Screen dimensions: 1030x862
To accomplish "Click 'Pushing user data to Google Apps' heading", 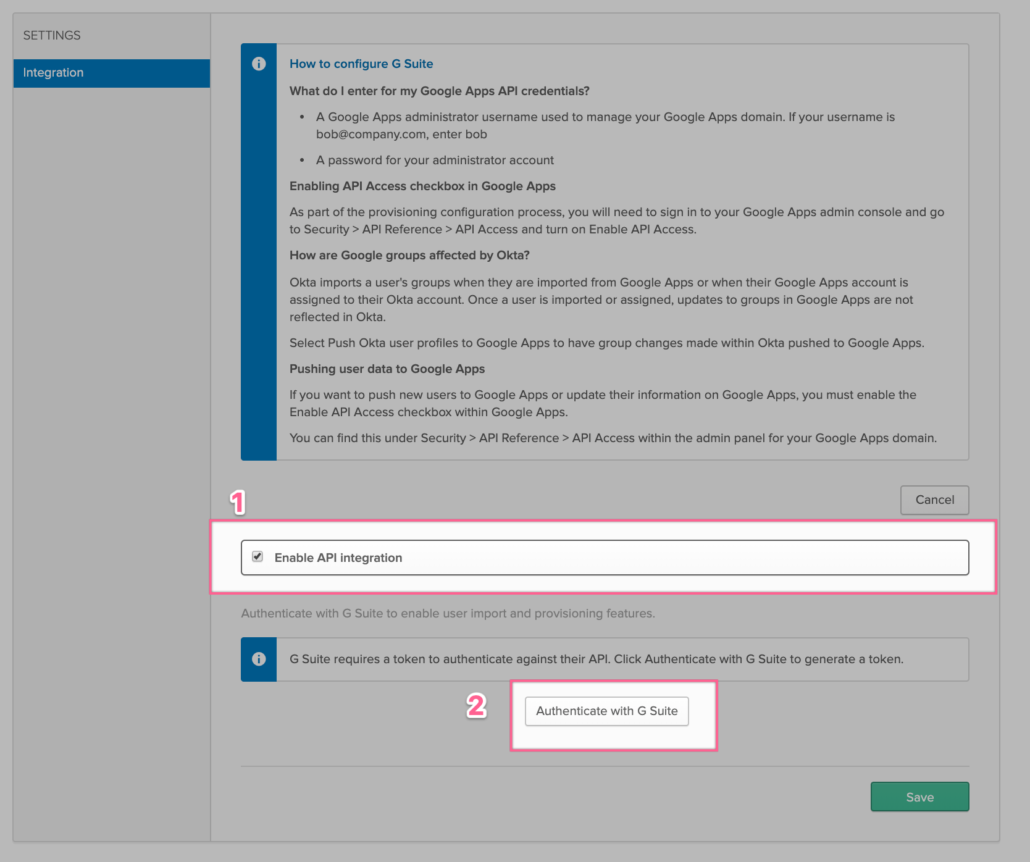I will 387,369.
